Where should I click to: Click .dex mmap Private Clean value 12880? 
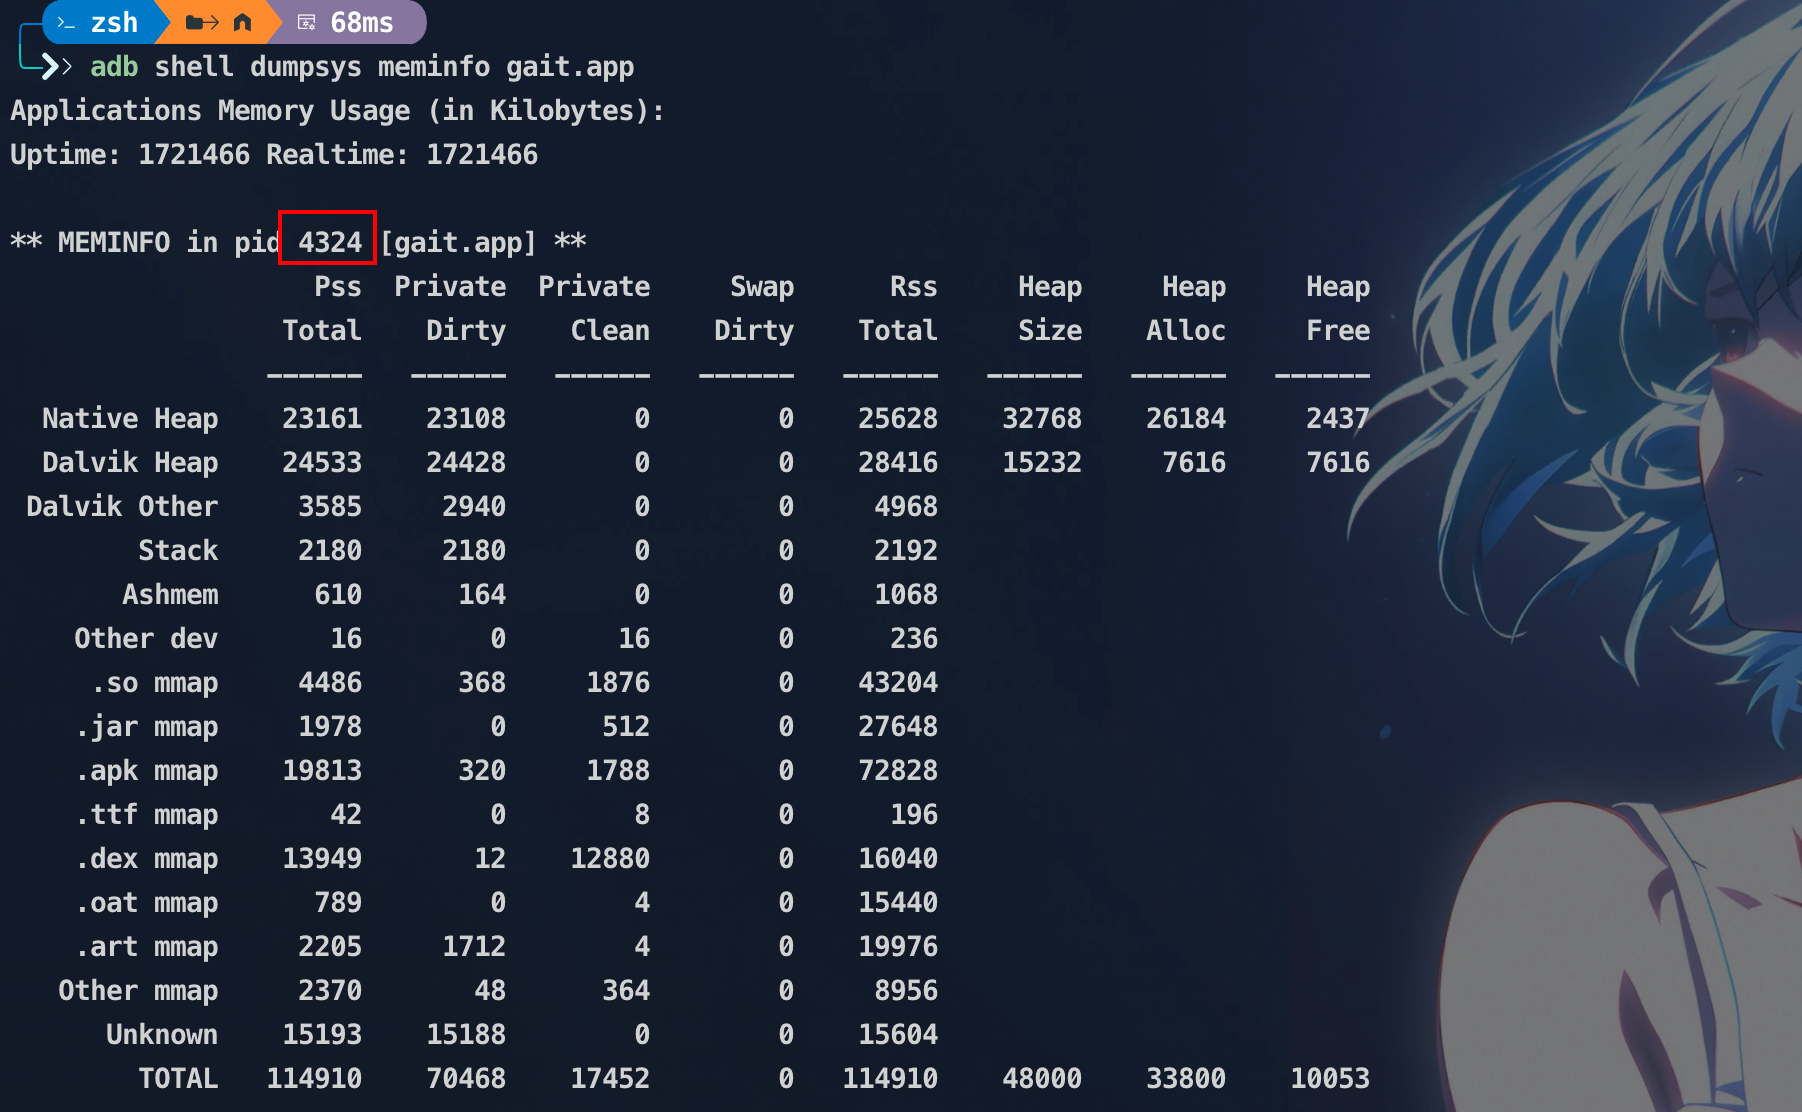610,858
